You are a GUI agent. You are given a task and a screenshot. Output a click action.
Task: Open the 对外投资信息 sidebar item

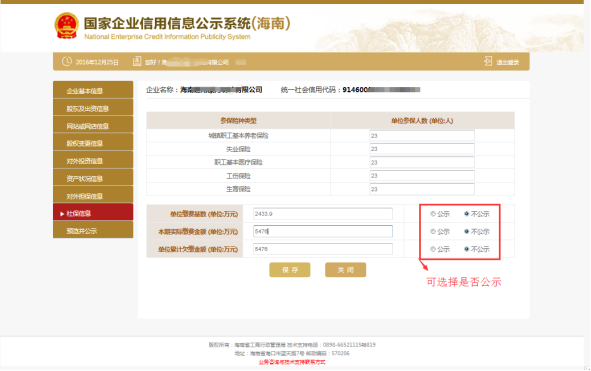coord(93,161)
